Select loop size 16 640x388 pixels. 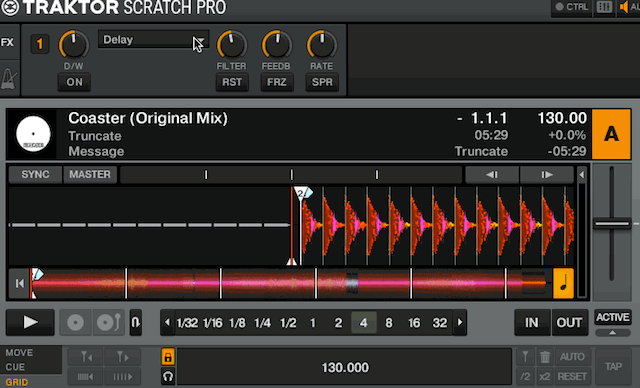tap(414, 323)
